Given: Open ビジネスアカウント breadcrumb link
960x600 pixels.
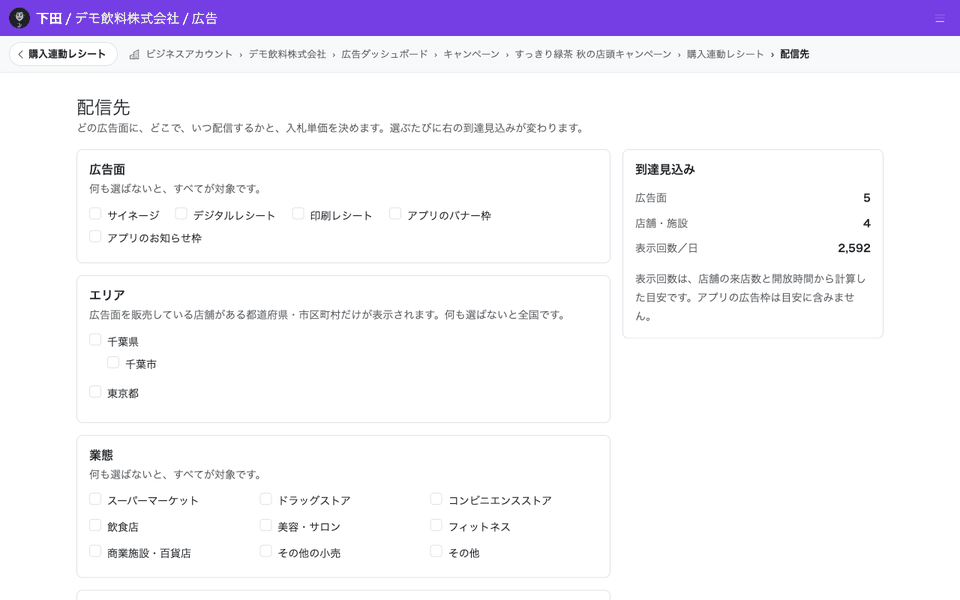Looking at the screenshot, I should tap(189, 54).
